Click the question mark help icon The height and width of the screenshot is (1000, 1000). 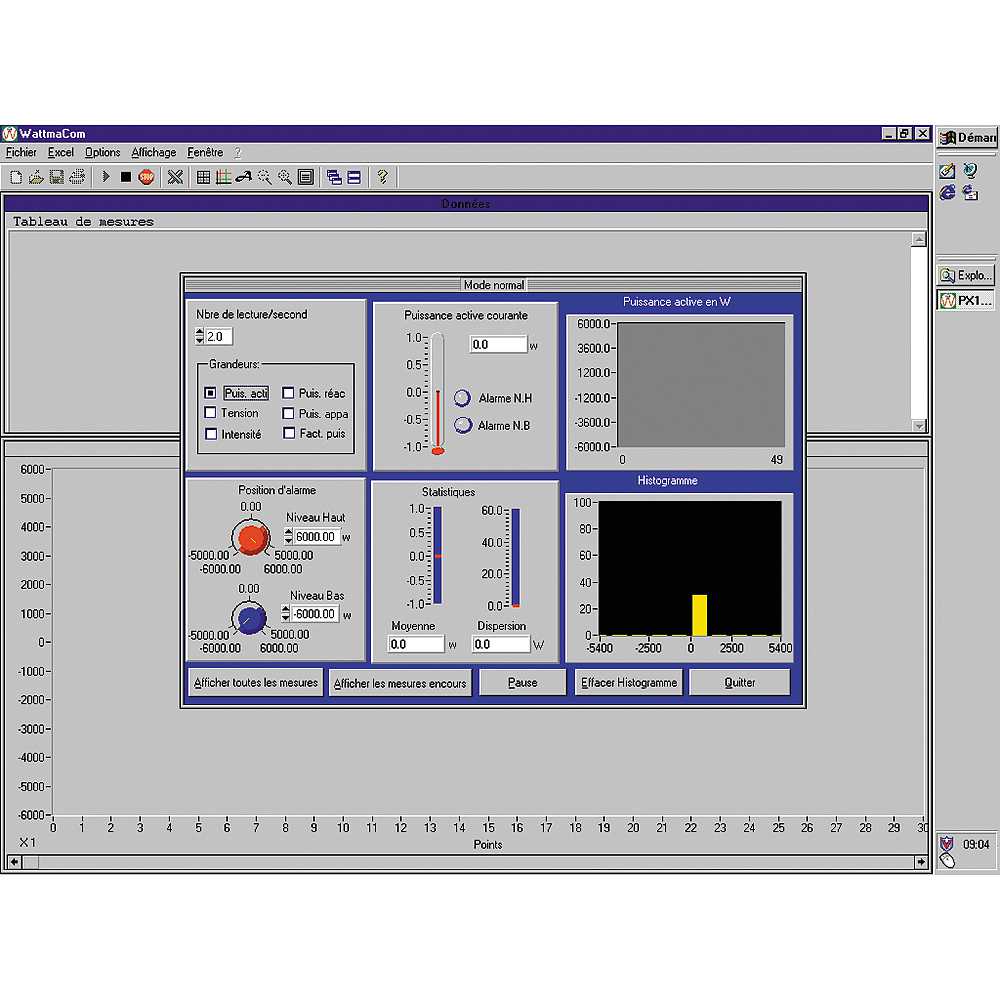pos(382,177)
